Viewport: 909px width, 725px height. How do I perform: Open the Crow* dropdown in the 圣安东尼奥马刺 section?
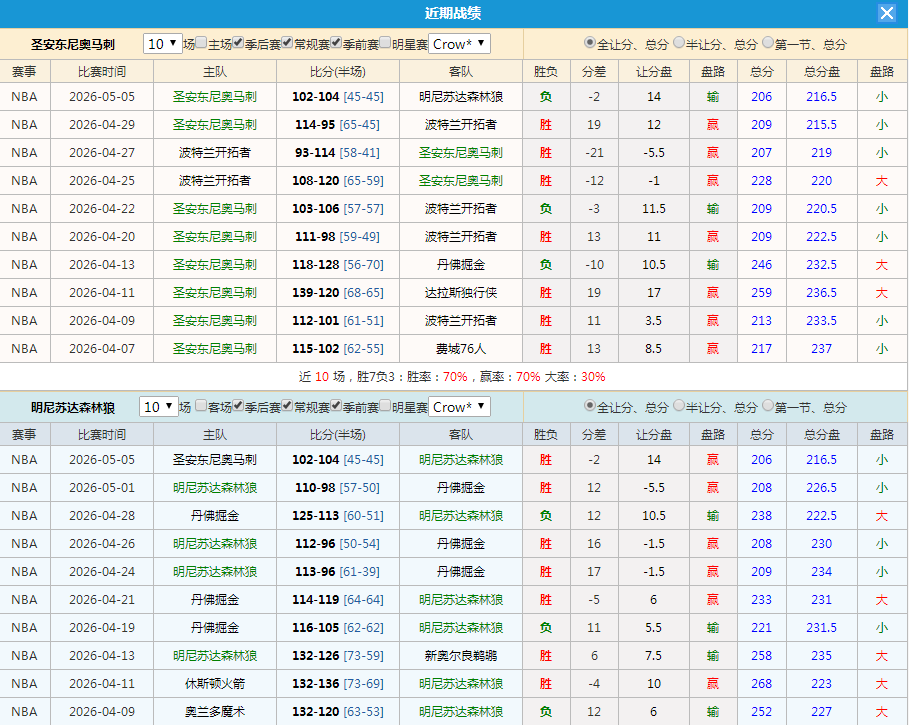click(459, 44)
